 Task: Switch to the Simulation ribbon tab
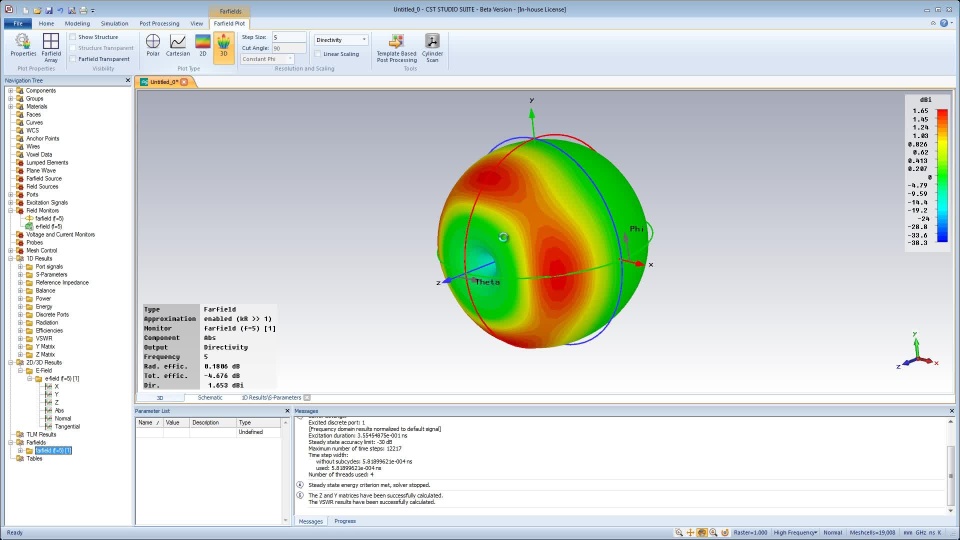(x=114, y=23)
